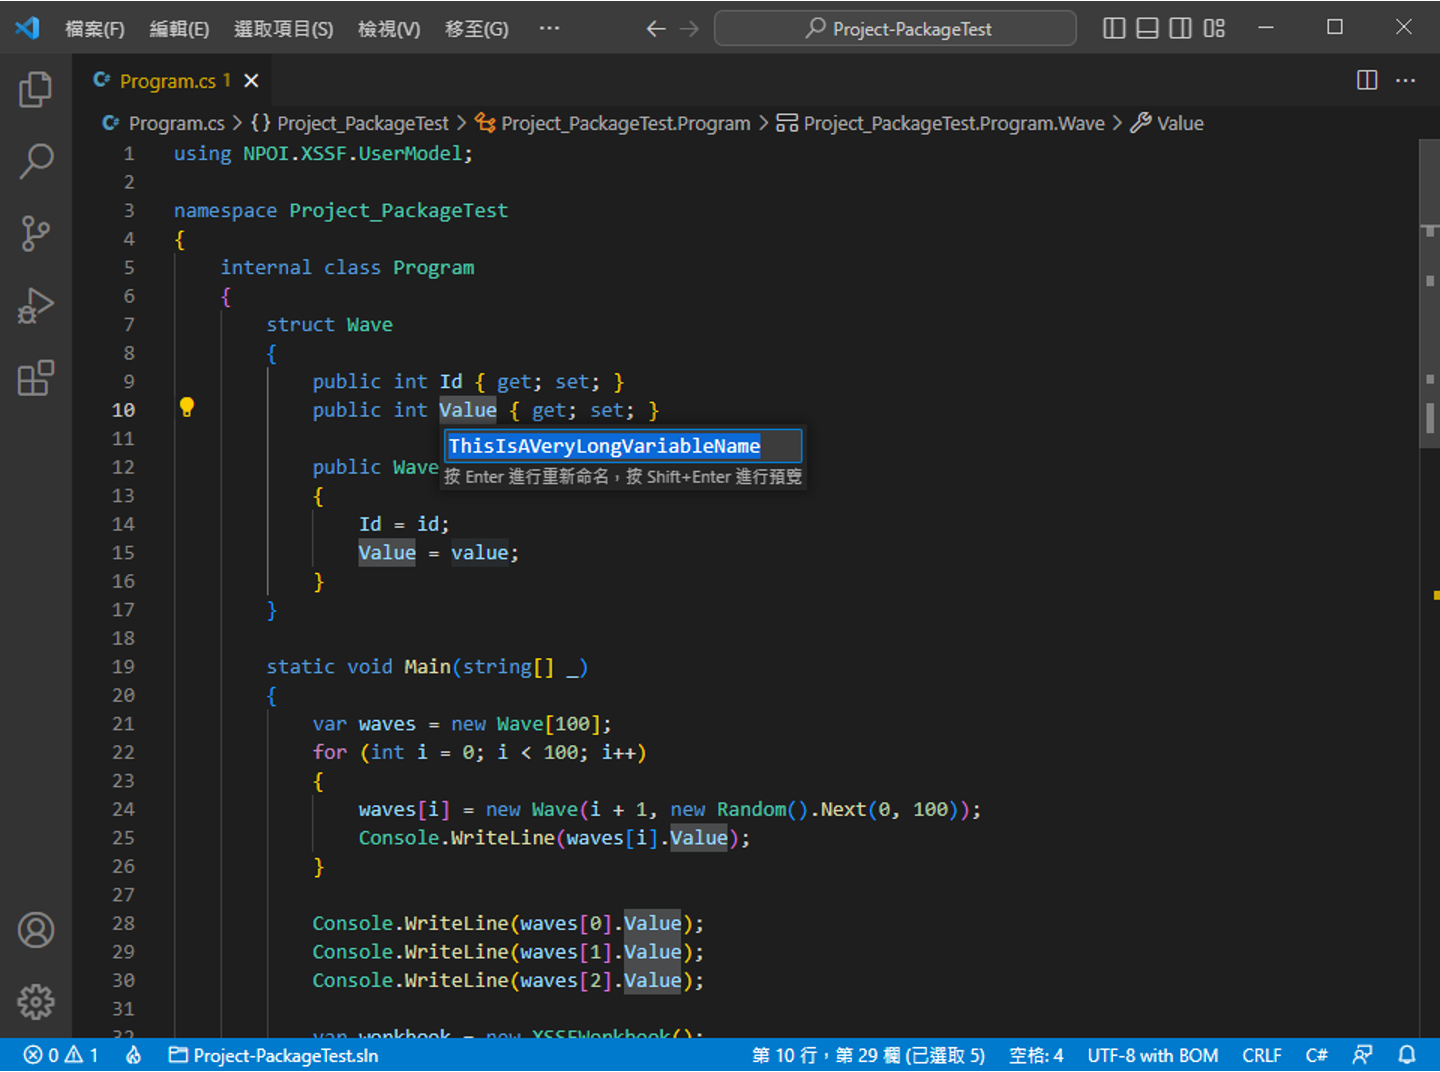Select language mode C#
This screenshot has width=1440, height=1072.
coord(1316,1055)
